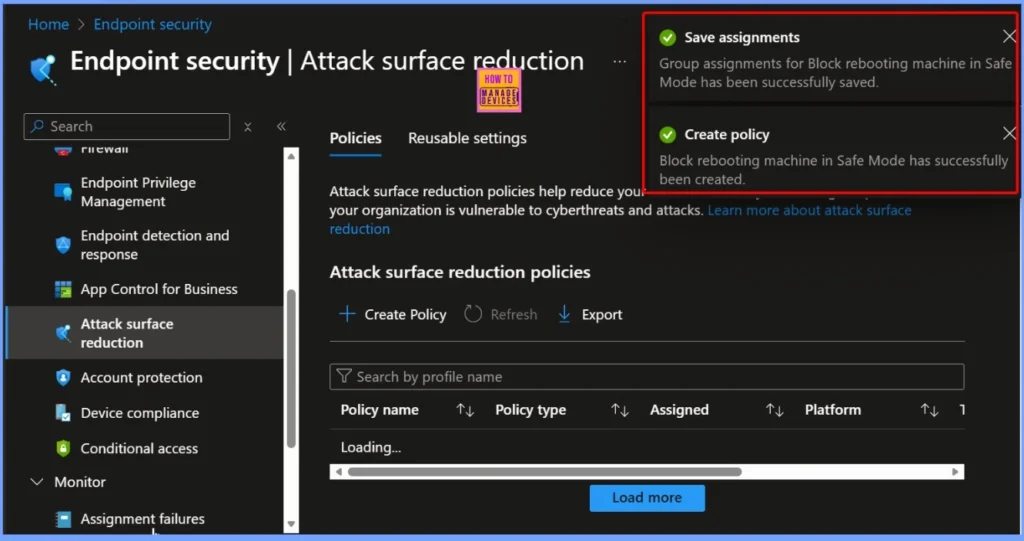Click the Endpoint detection and response icon
The width and height of the screenshot is (1024, 541).
pyautogui.click(x=63, y=245)
